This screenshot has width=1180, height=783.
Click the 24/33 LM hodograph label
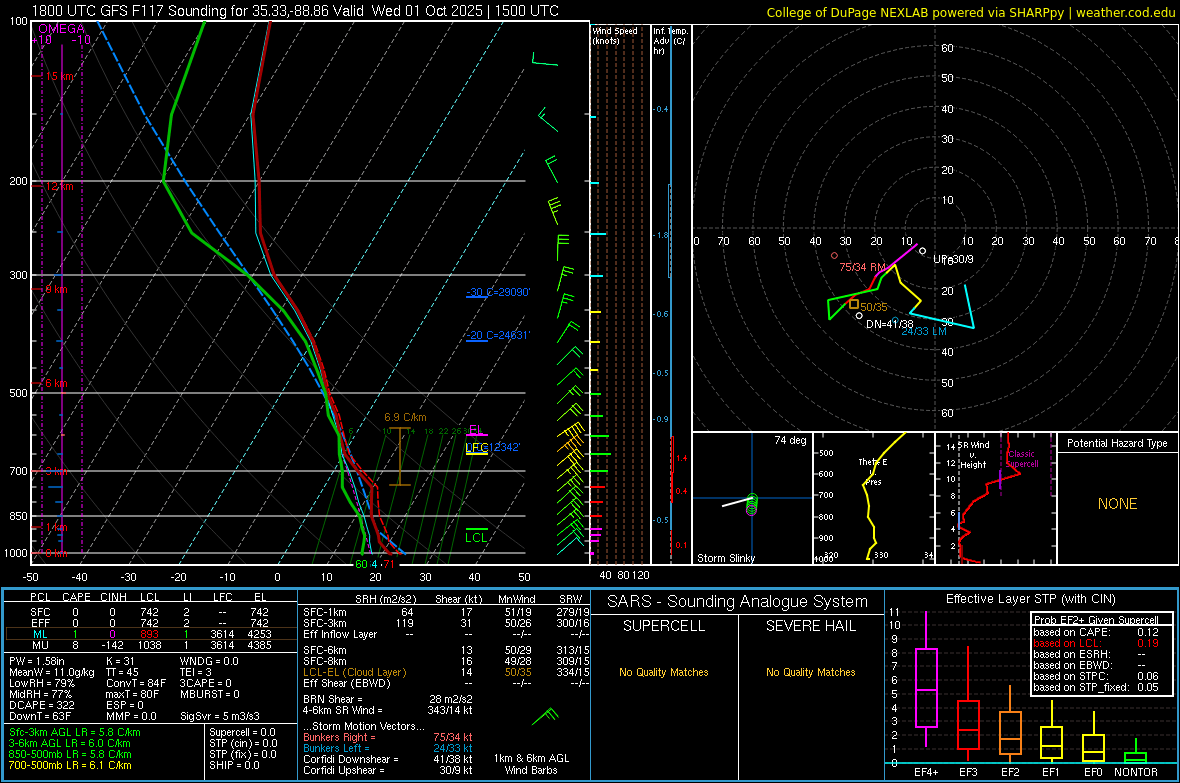924,331
